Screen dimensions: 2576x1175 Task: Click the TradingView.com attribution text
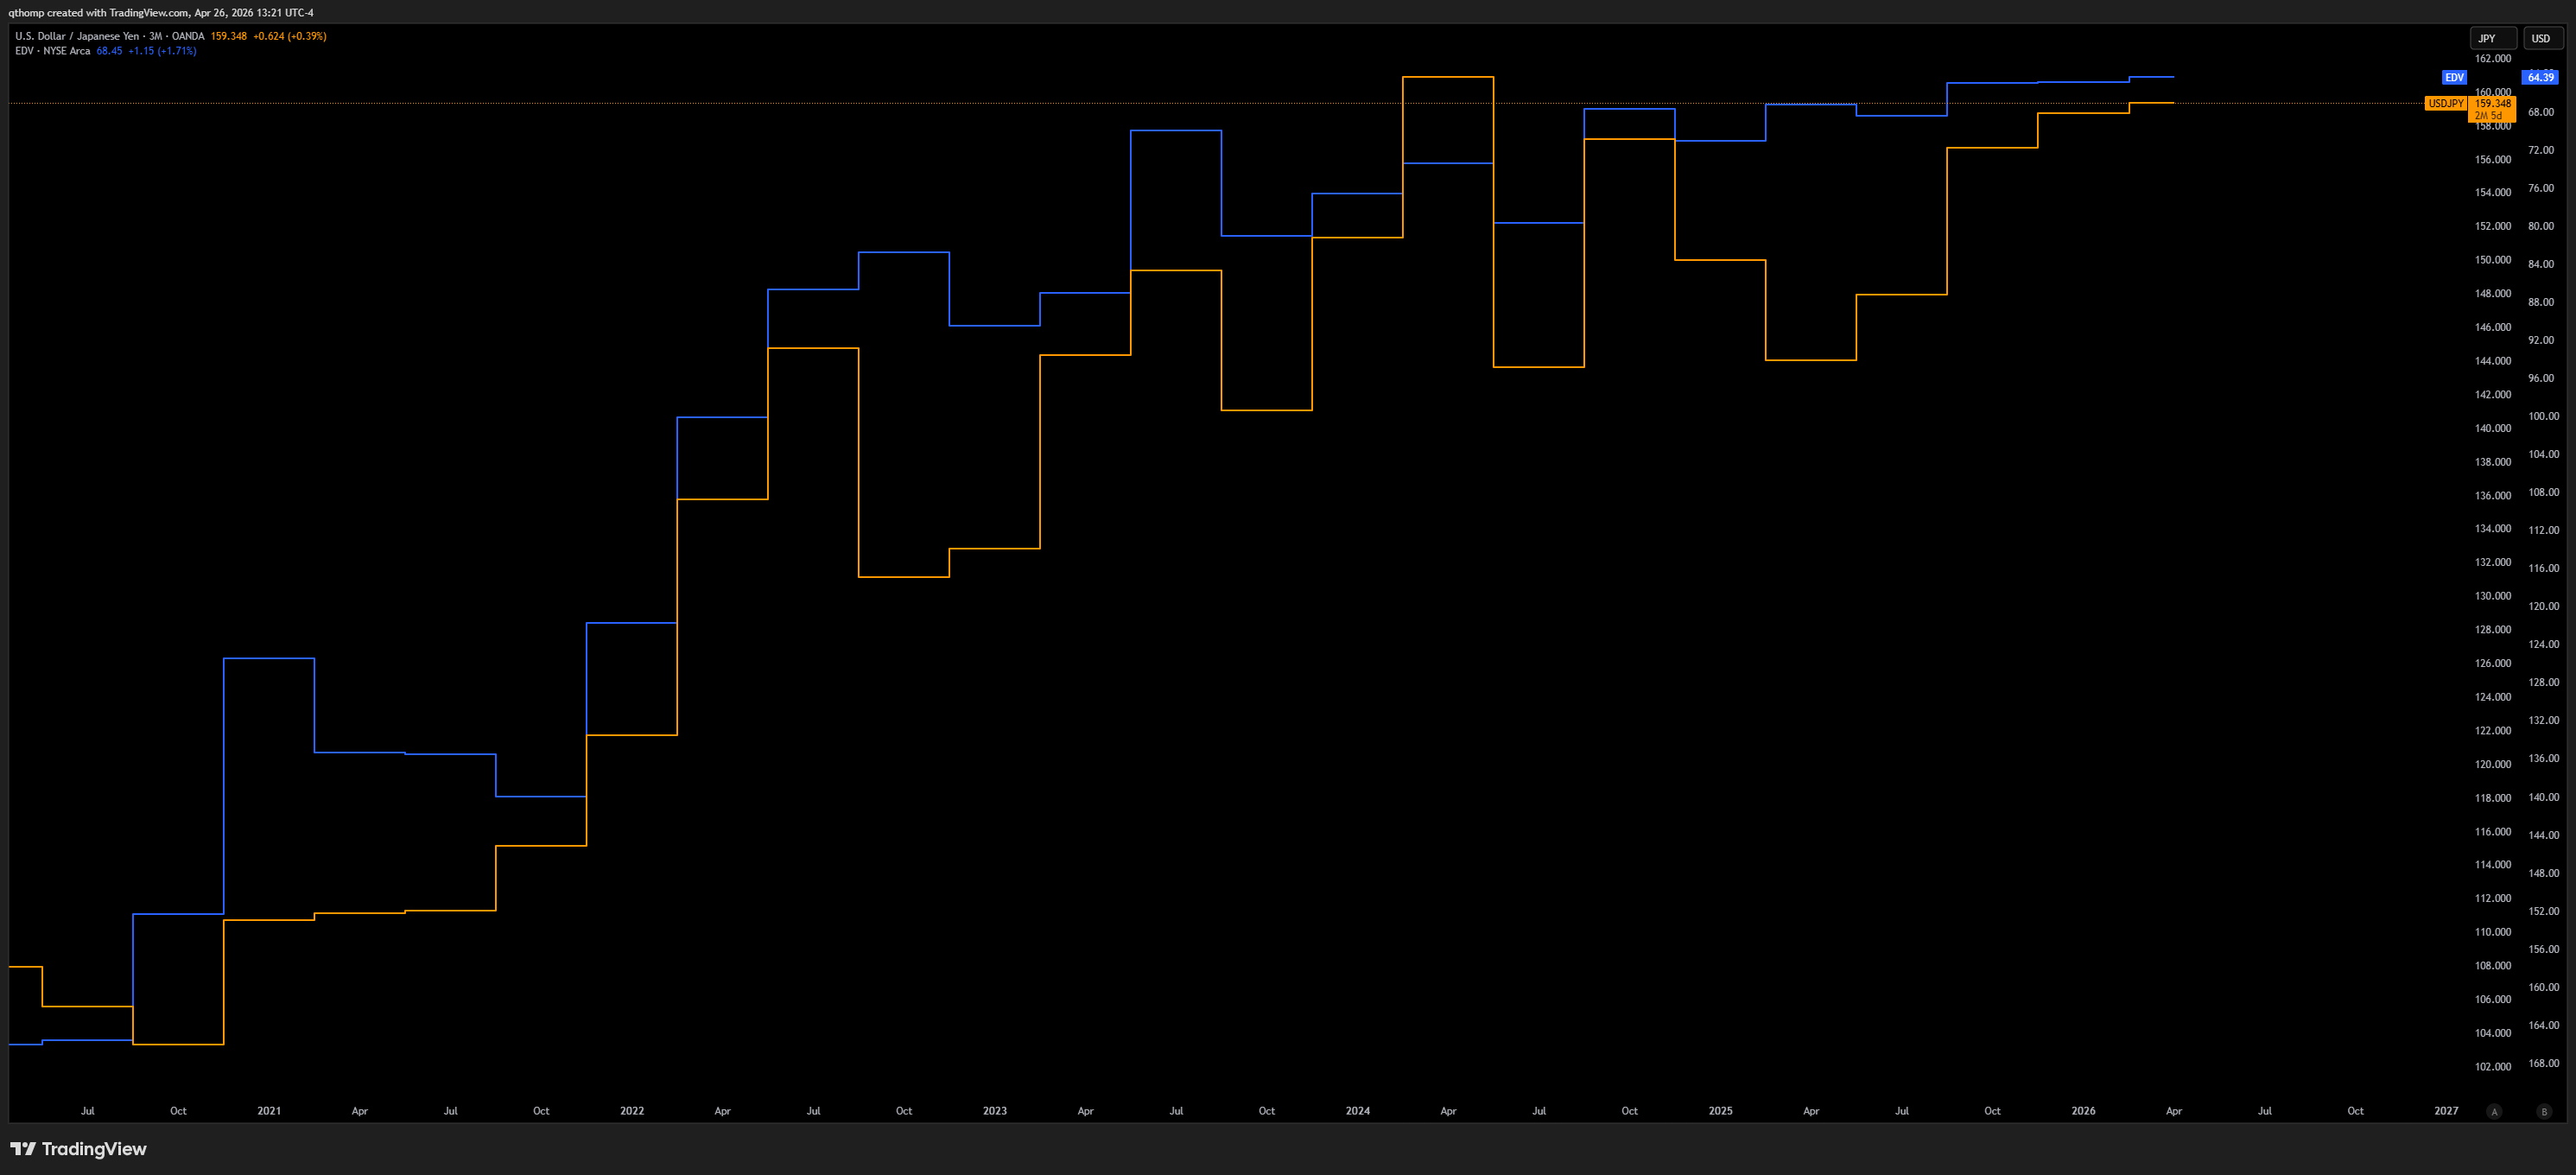point(148,13)
